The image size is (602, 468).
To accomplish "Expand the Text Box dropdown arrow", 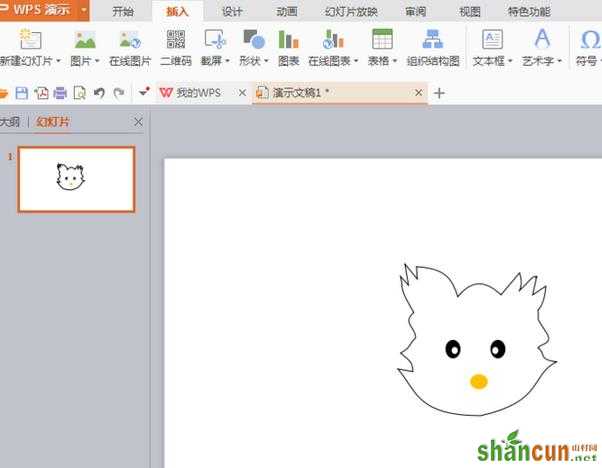I will click(x=510, y=61).
